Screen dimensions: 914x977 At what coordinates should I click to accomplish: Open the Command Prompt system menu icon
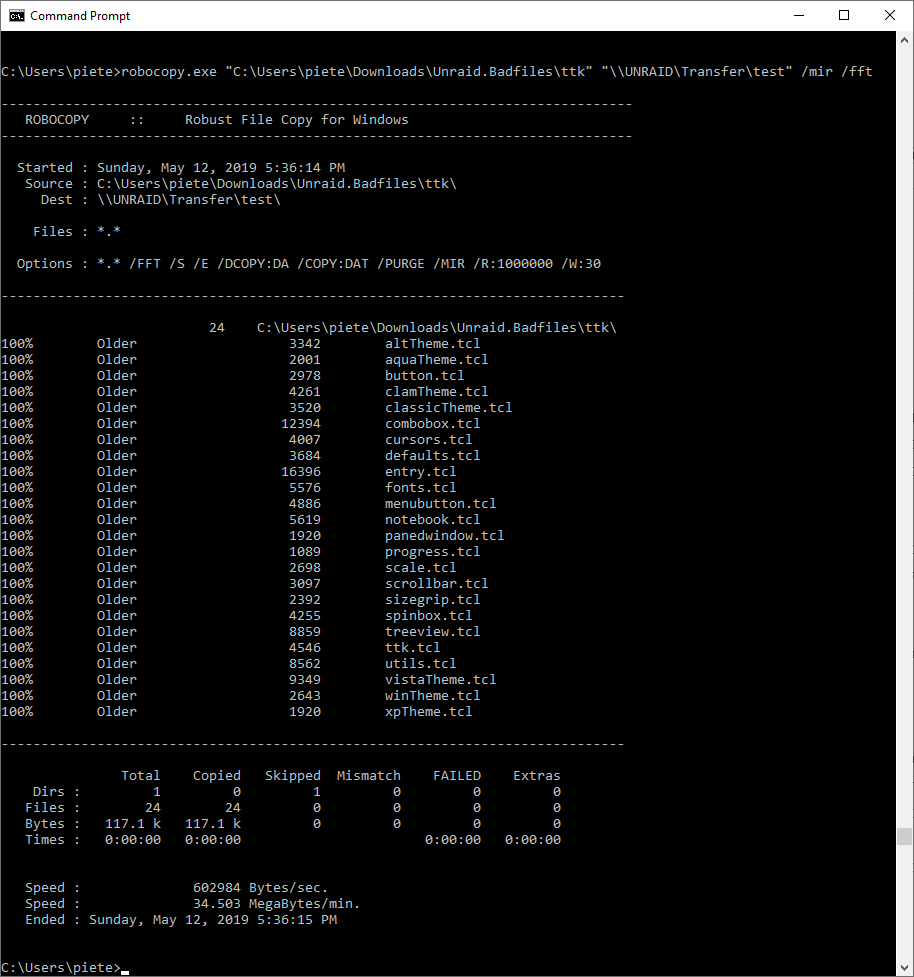[x=17, y=16]
